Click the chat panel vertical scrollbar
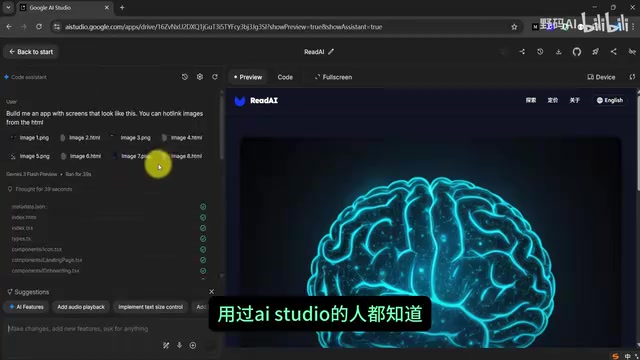 click(x=222, y=127)
